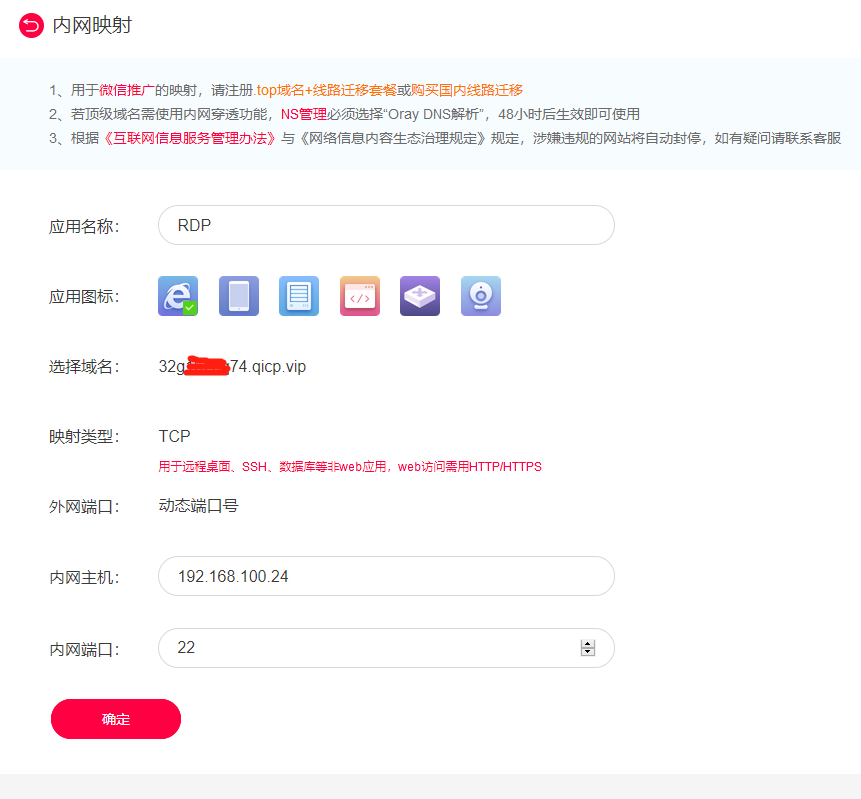Select the code window app icon
Image resolution: width=861 pixels, height=799 pixels.
(360, 296)
